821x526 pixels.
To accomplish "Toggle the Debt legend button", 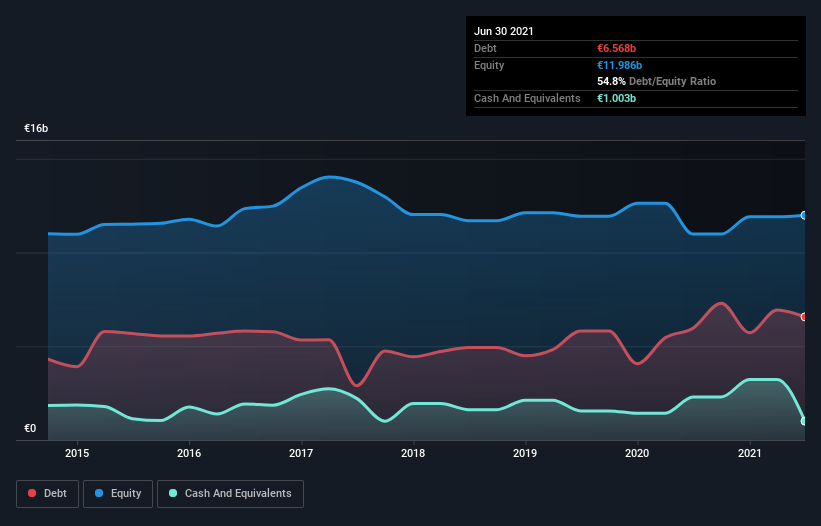I will pos(47,494).
